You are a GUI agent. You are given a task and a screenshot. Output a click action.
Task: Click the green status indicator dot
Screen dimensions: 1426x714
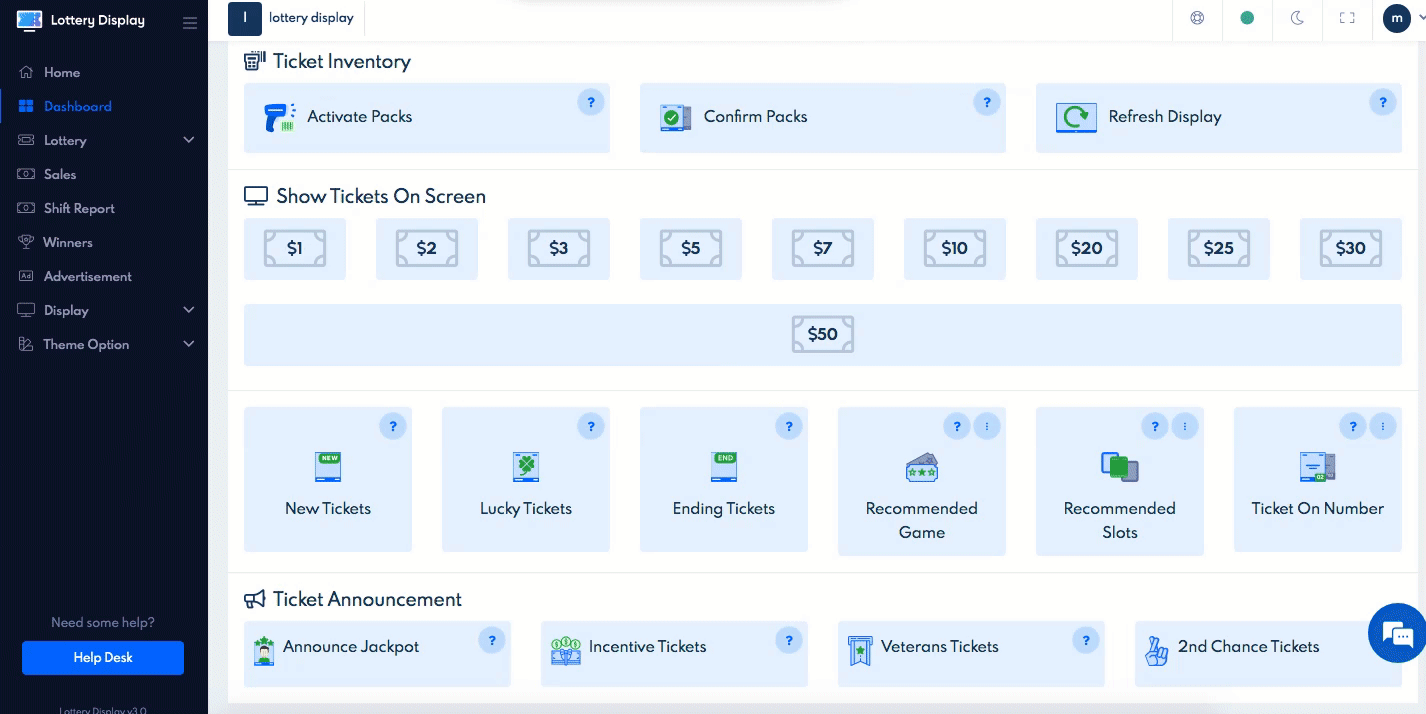(1247, 18)
